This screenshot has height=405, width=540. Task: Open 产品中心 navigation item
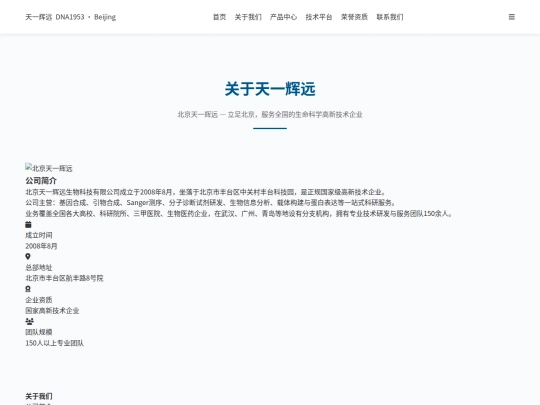click(283, 17)
